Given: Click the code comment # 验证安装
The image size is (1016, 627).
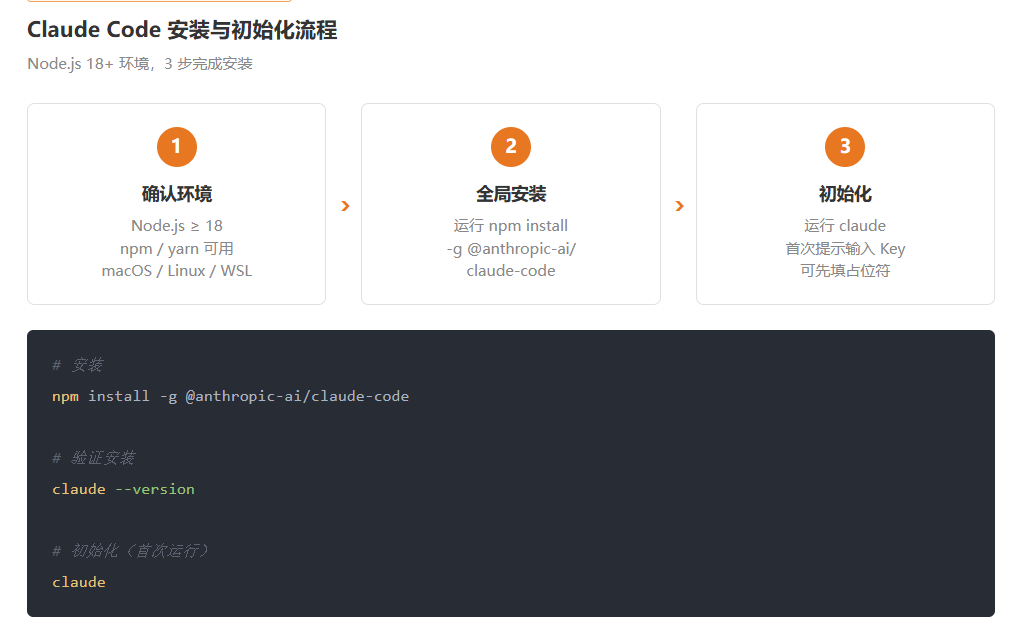Looking at the screenshot, I should pyautogui.click(x=93, y=458).
